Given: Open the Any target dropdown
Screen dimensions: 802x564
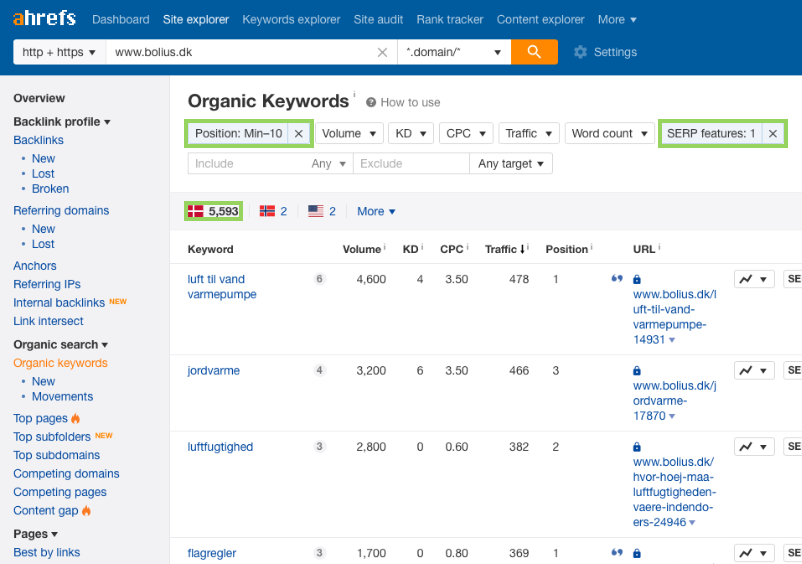Looking at the screenshot, I should [x=511, y=164].
